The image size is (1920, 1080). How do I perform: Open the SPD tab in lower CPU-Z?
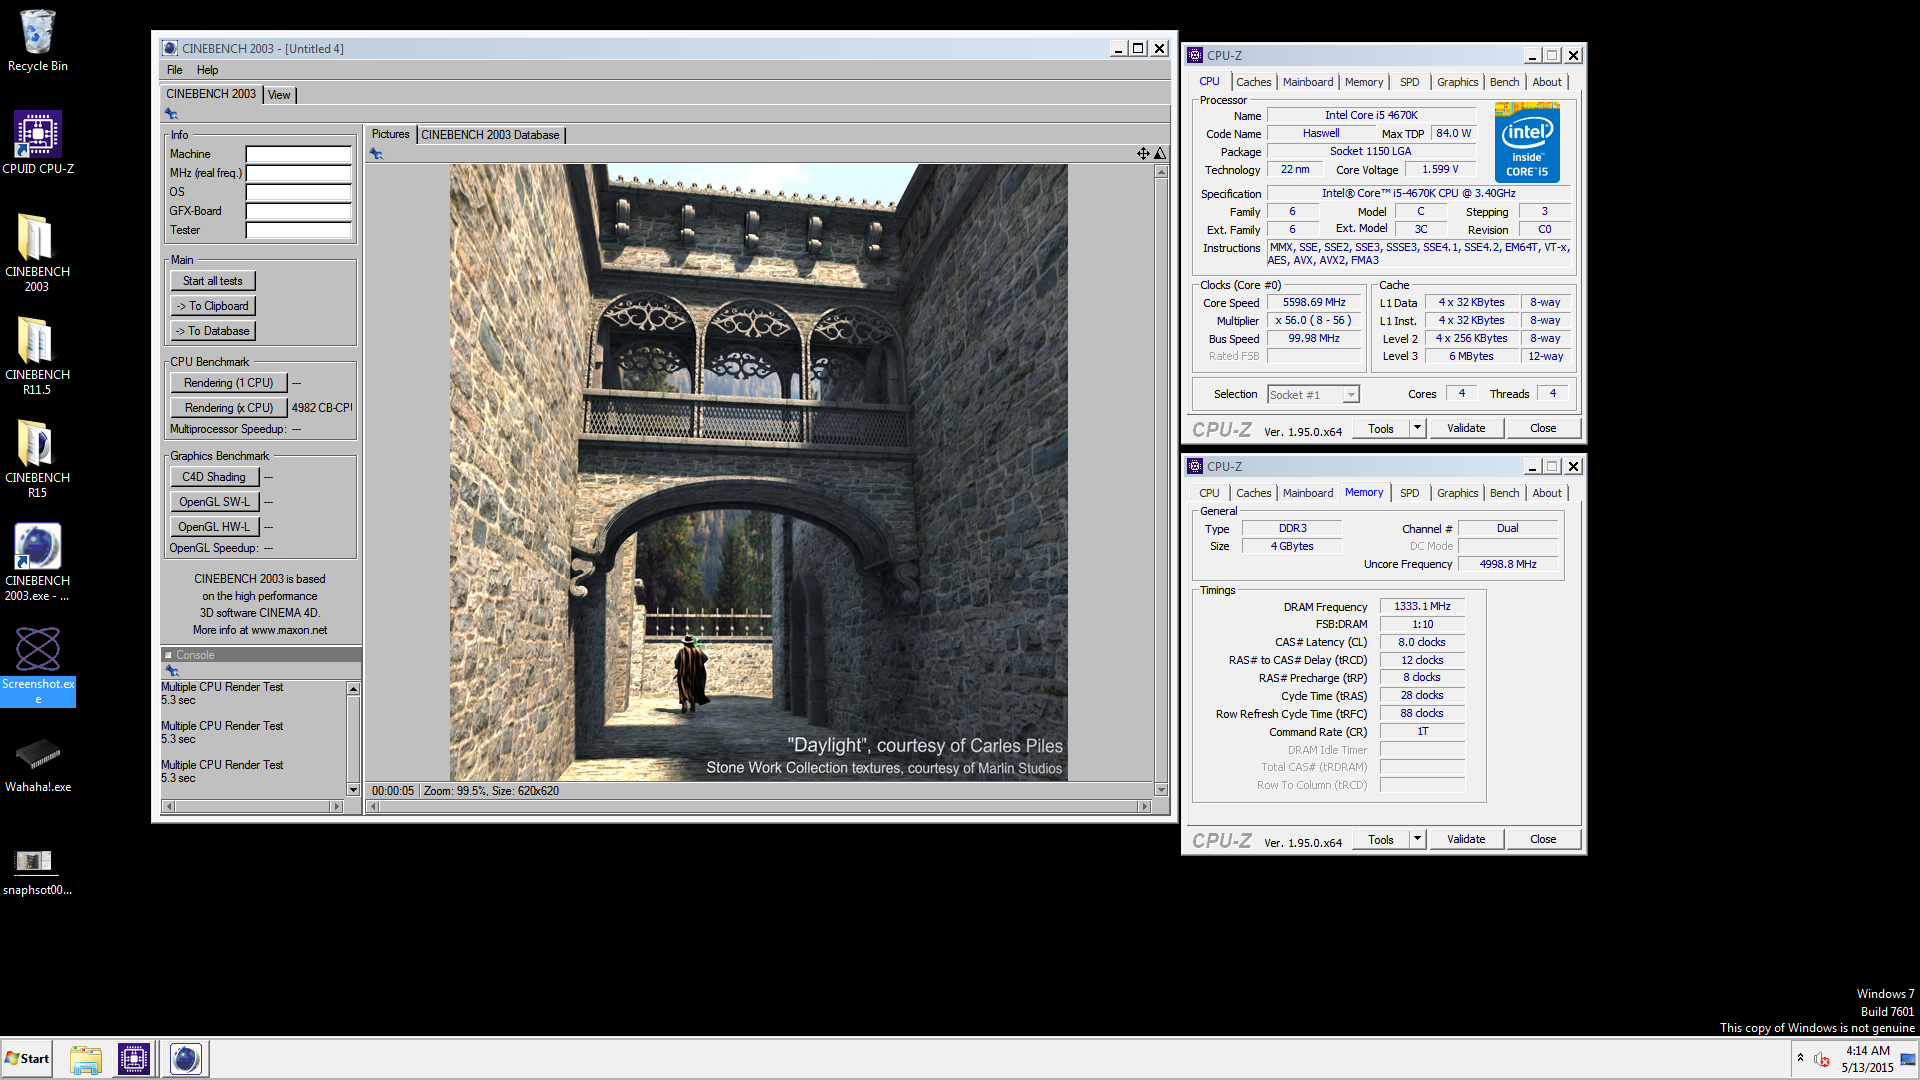[x=1409, y=493]
